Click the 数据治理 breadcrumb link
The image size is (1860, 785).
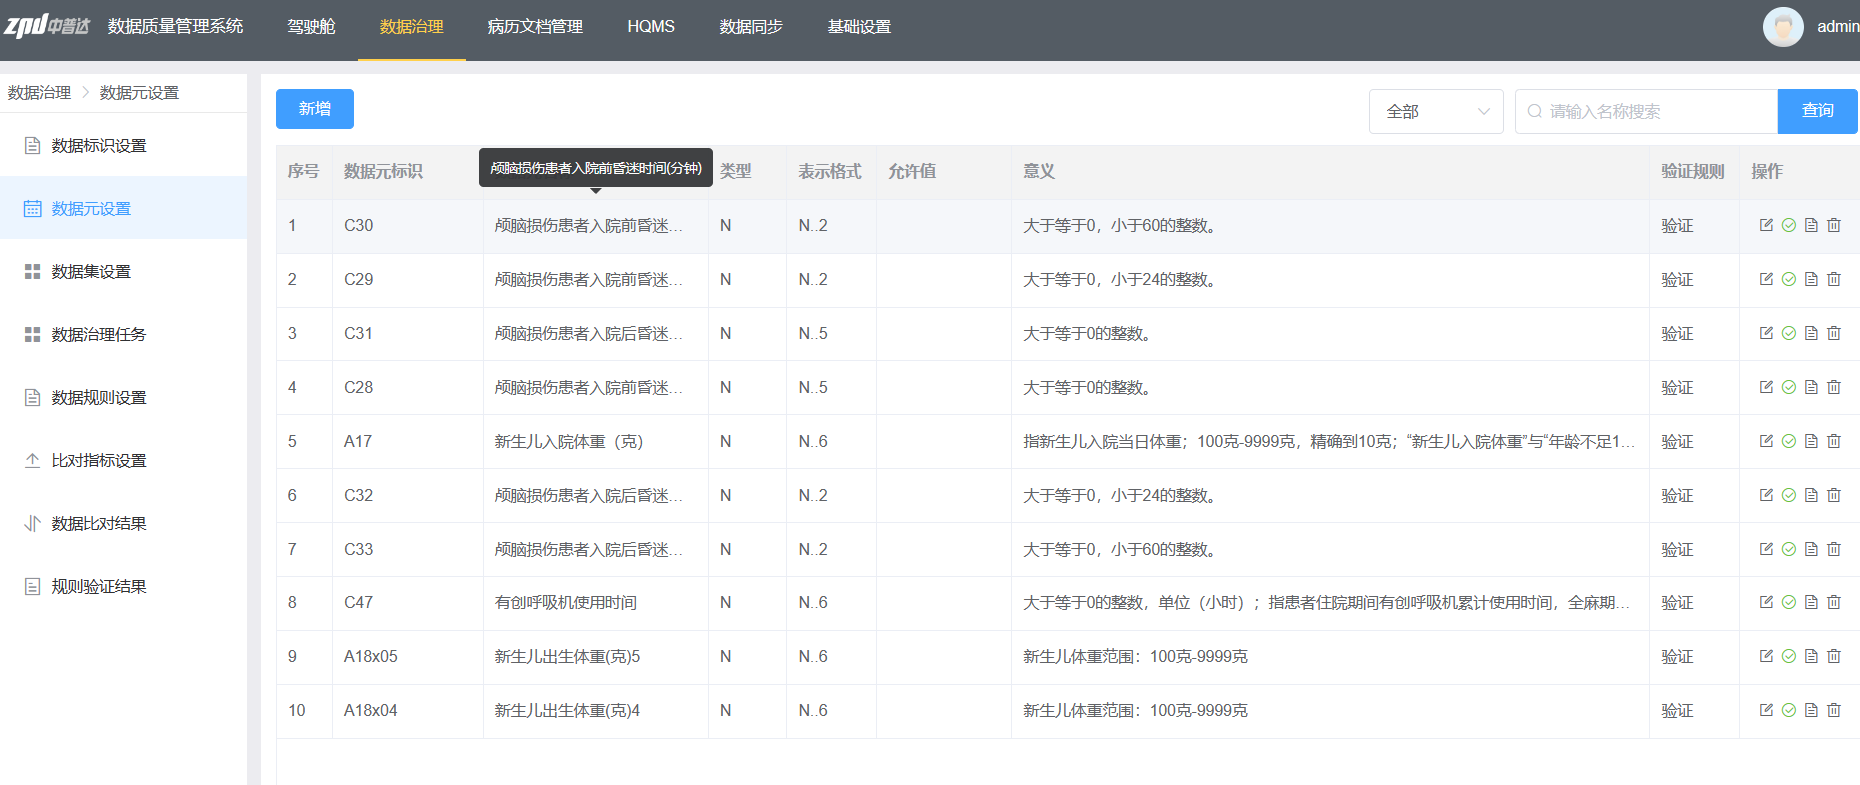(x=39, y=92)
